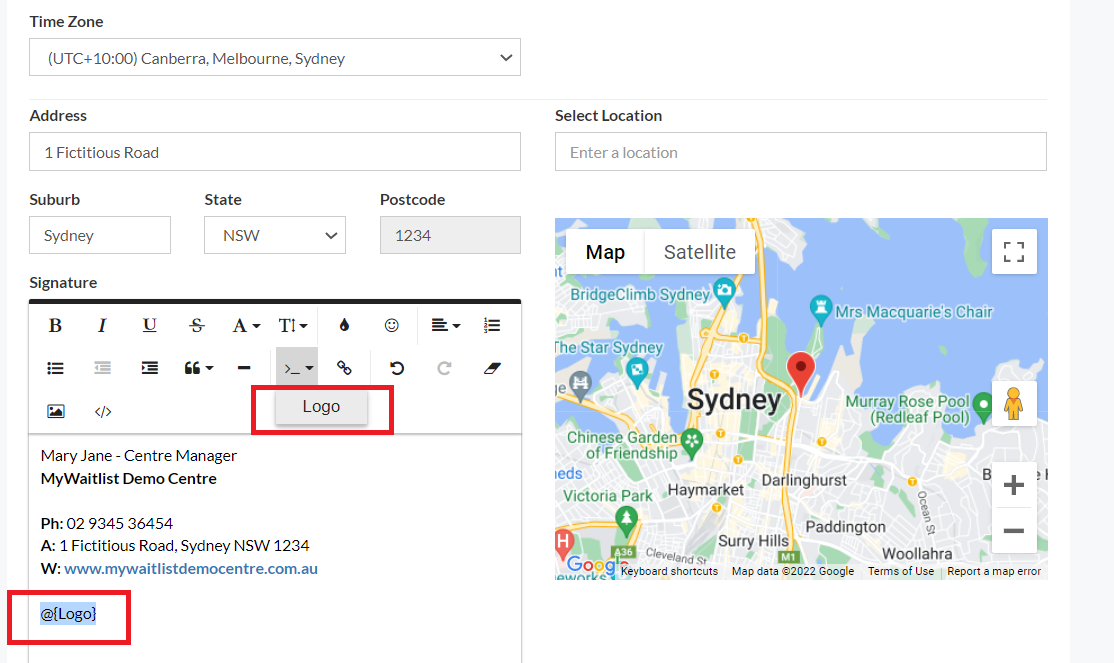
Task: Open text alignment dropdown
Action: (445, 325)
